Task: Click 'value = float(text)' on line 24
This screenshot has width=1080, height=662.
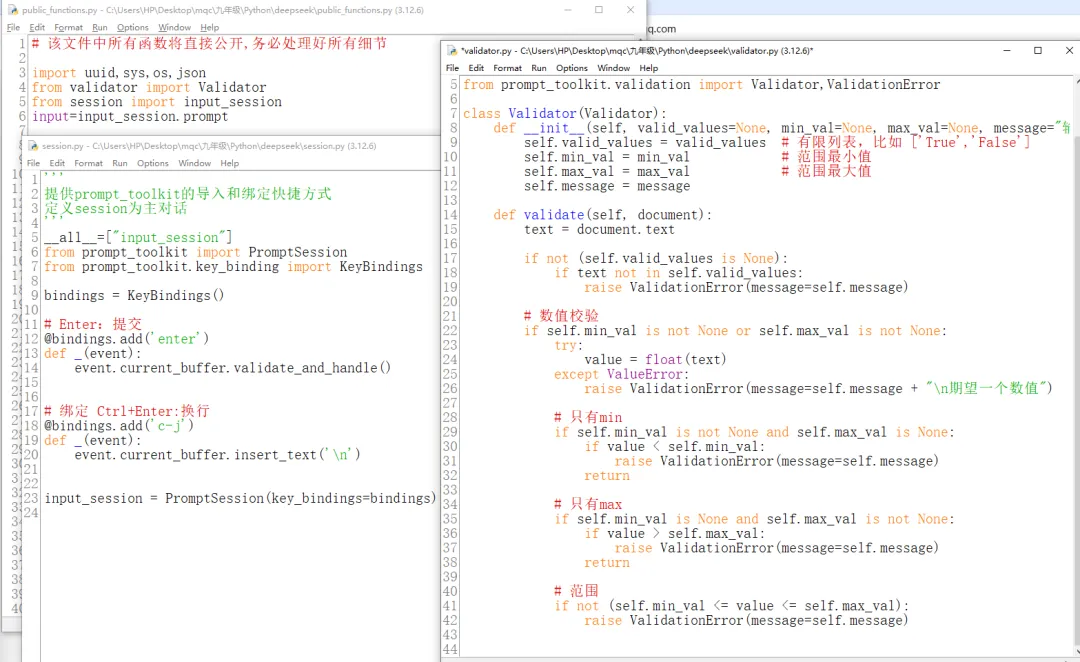Action: (655, 360)
